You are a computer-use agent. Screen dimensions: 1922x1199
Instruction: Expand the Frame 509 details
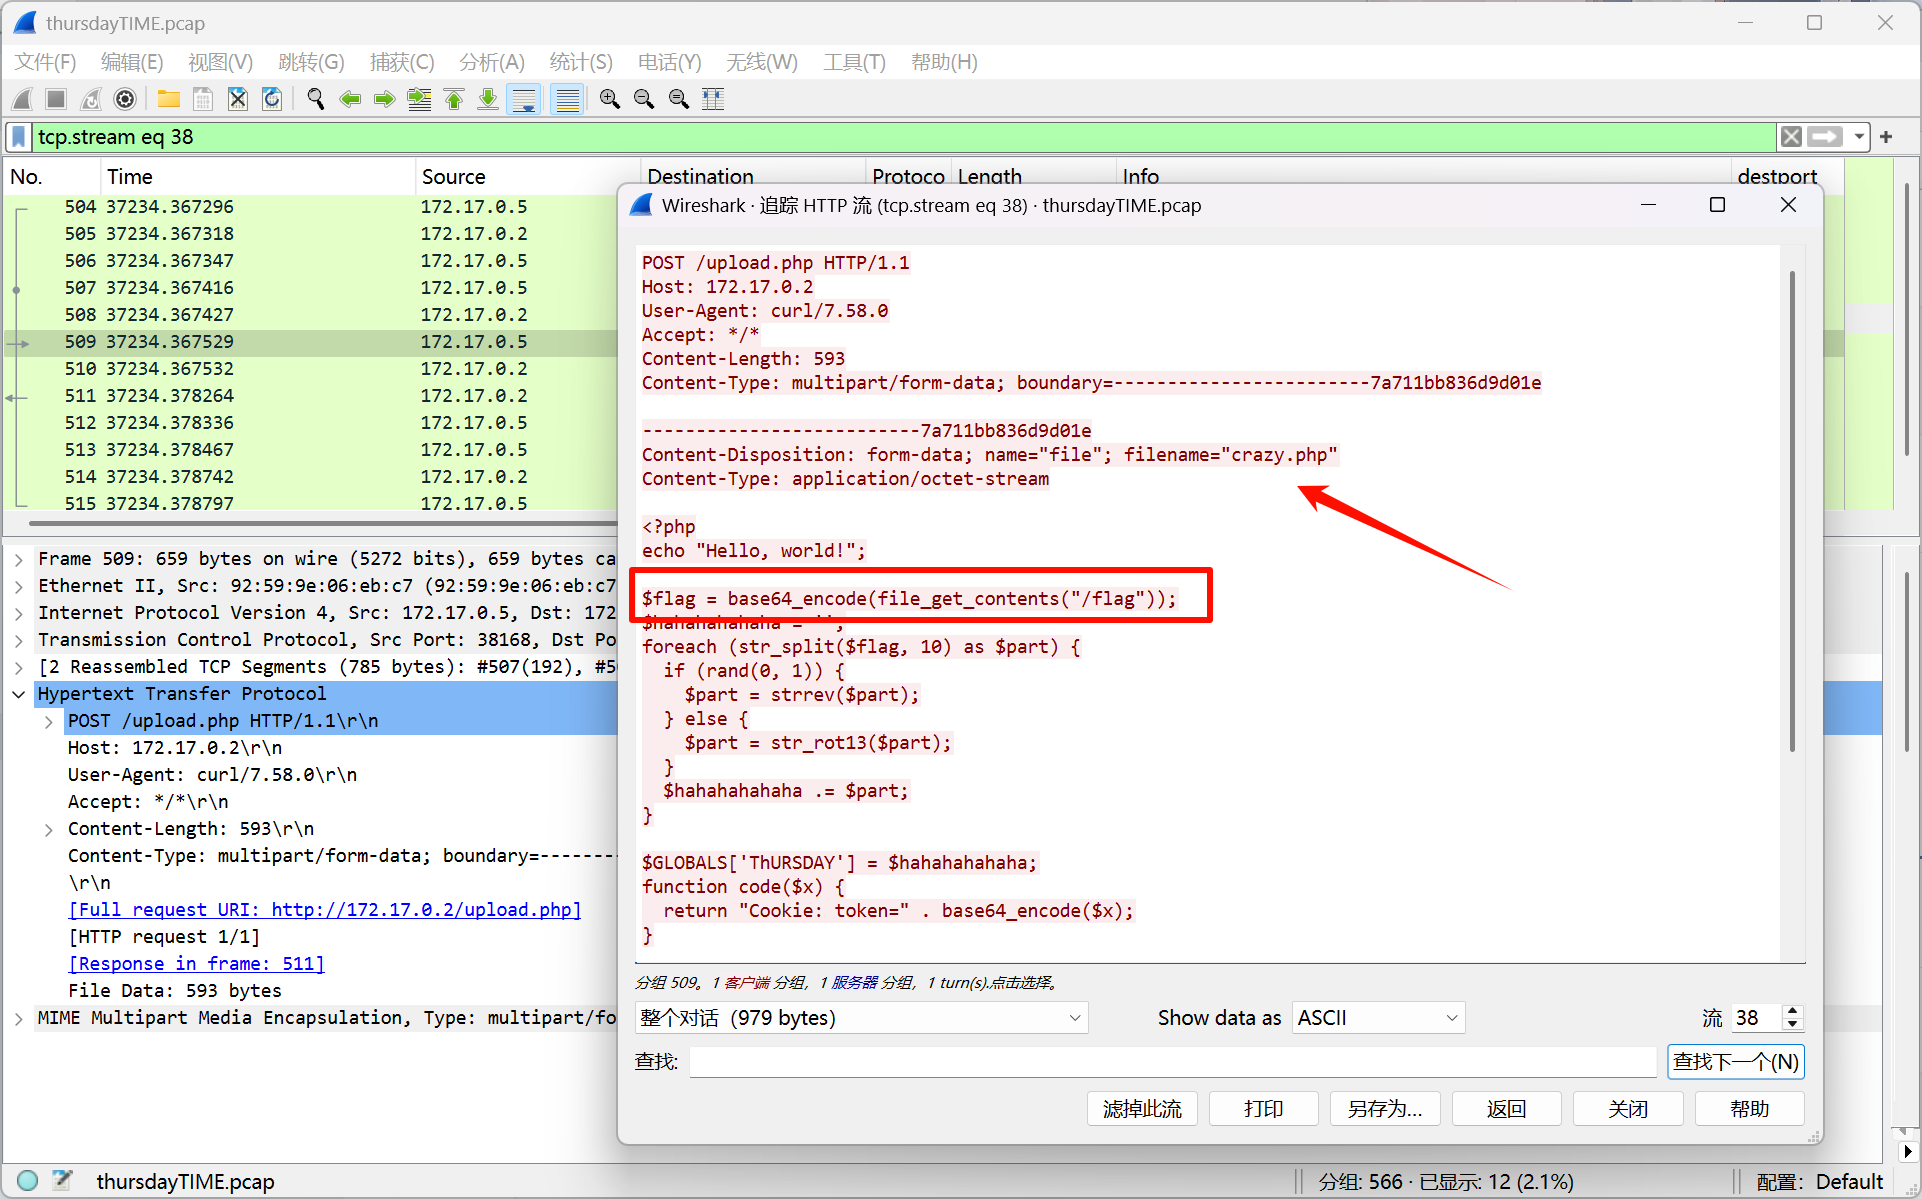click(19, 559)
